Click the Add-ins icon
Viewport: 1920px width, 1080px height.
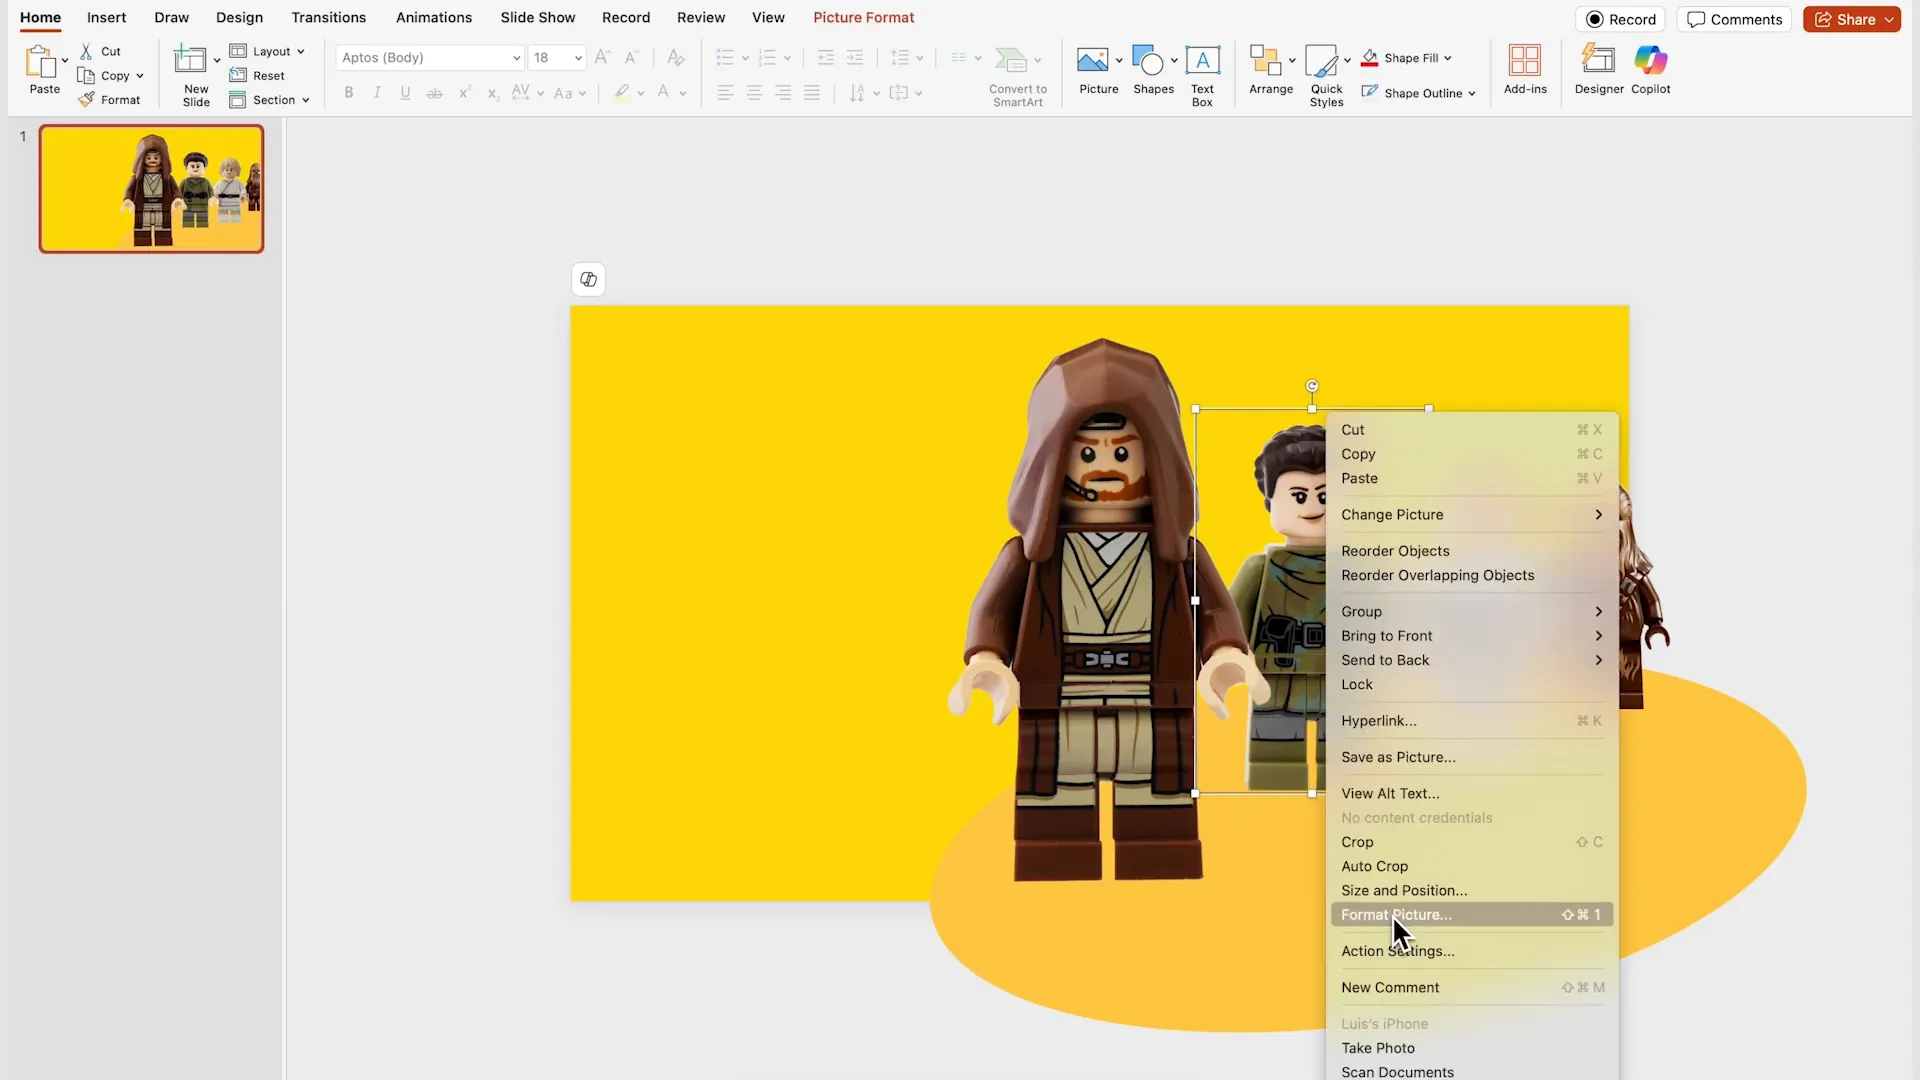pos(1525,60)
